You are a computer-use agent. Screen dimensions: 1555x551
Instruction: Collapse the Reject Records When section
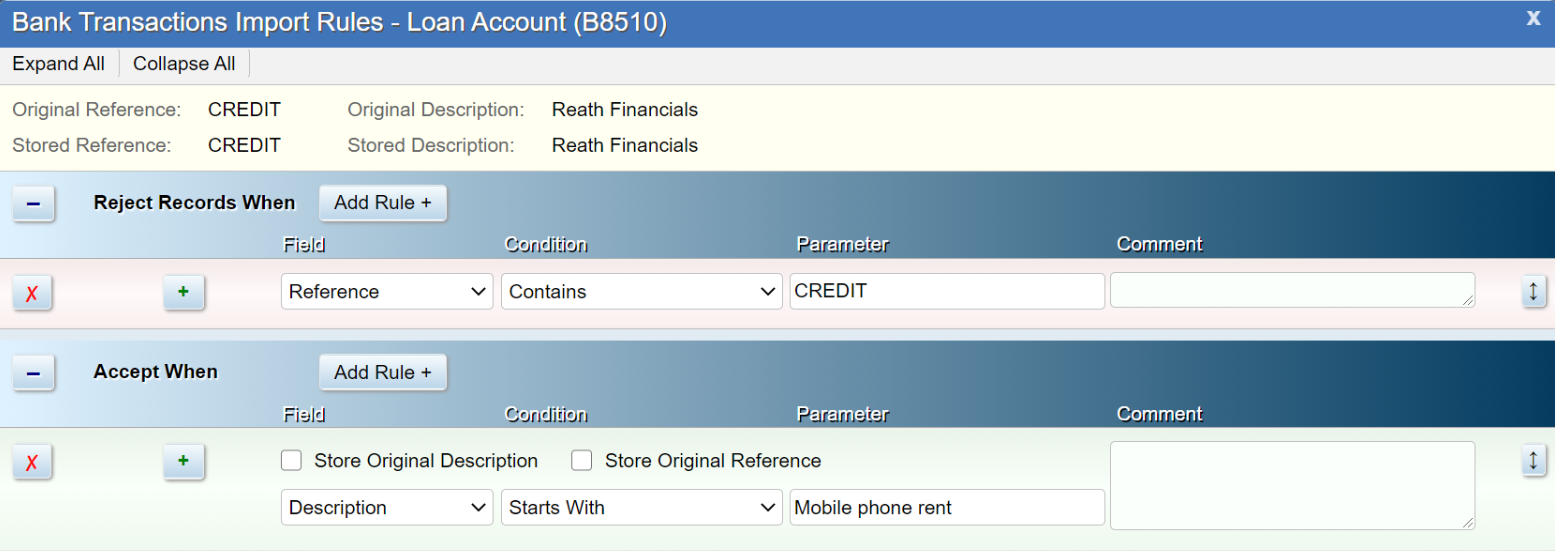33,203
